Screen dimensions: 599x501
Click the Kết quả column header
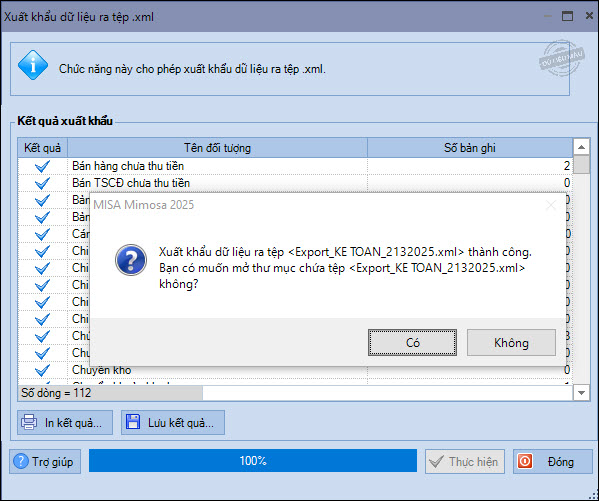pos(42,148)
